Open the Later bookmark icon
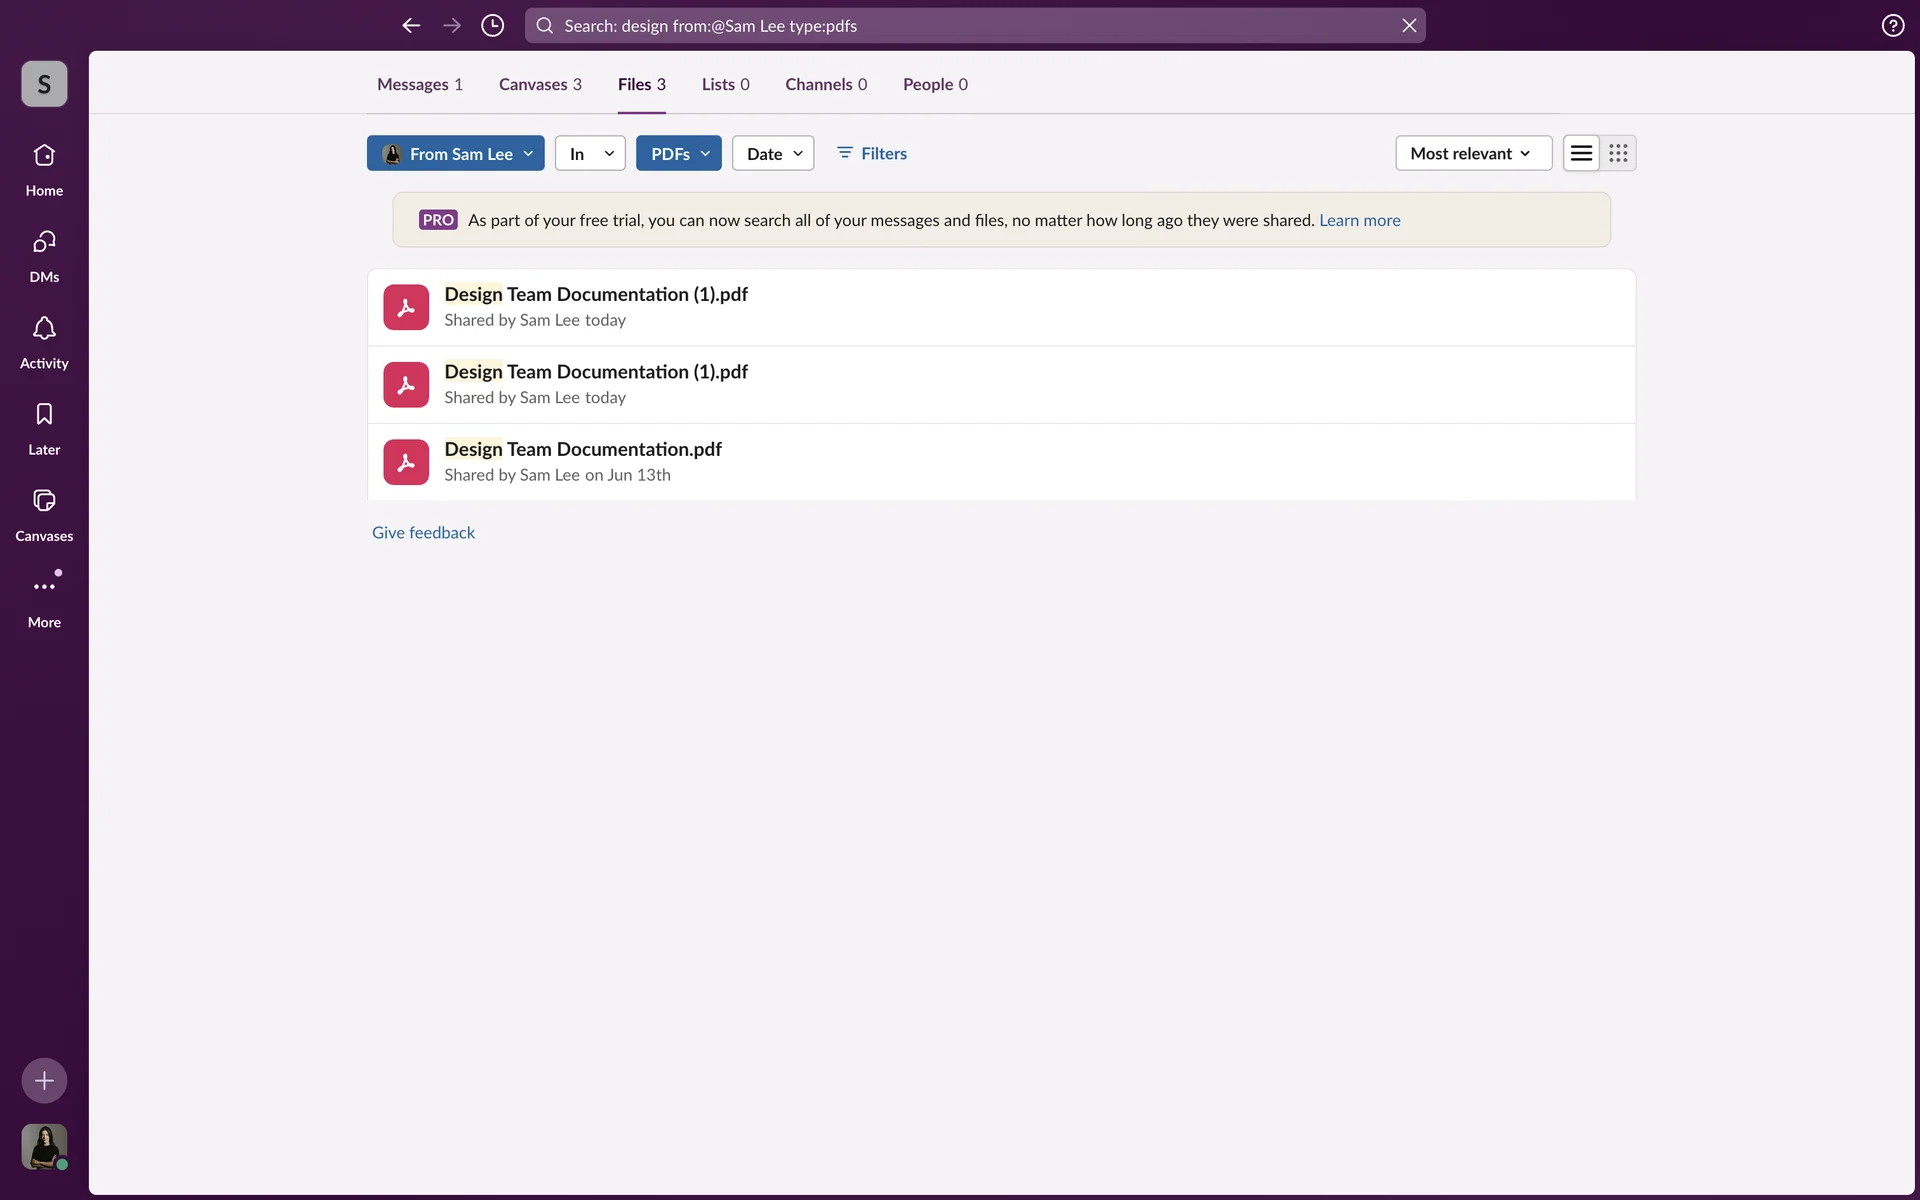The width and height of the screenshot is (1920, 1200). [x=44, y=427]
